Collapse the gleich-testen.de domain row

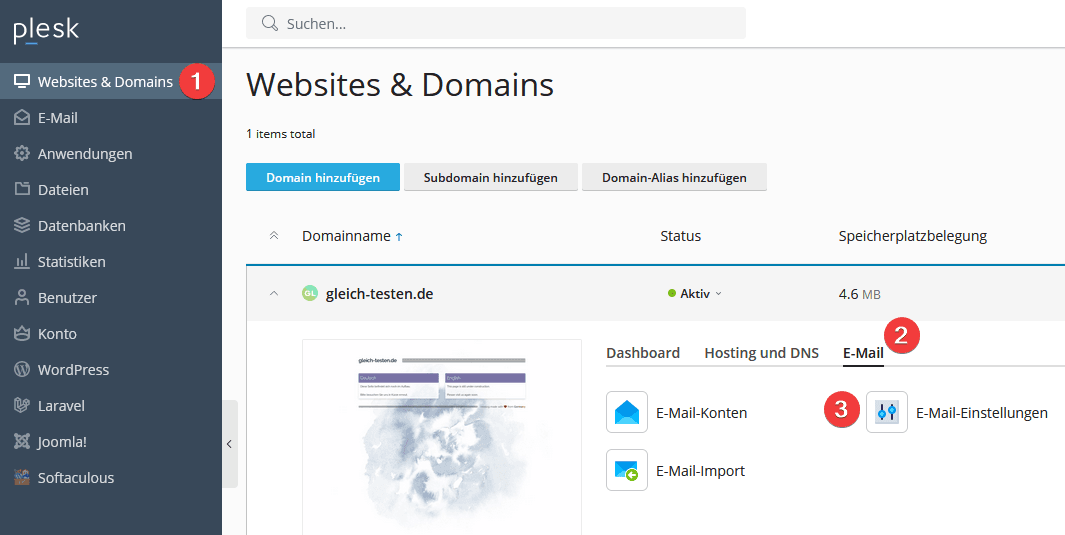tap(274, 294)
